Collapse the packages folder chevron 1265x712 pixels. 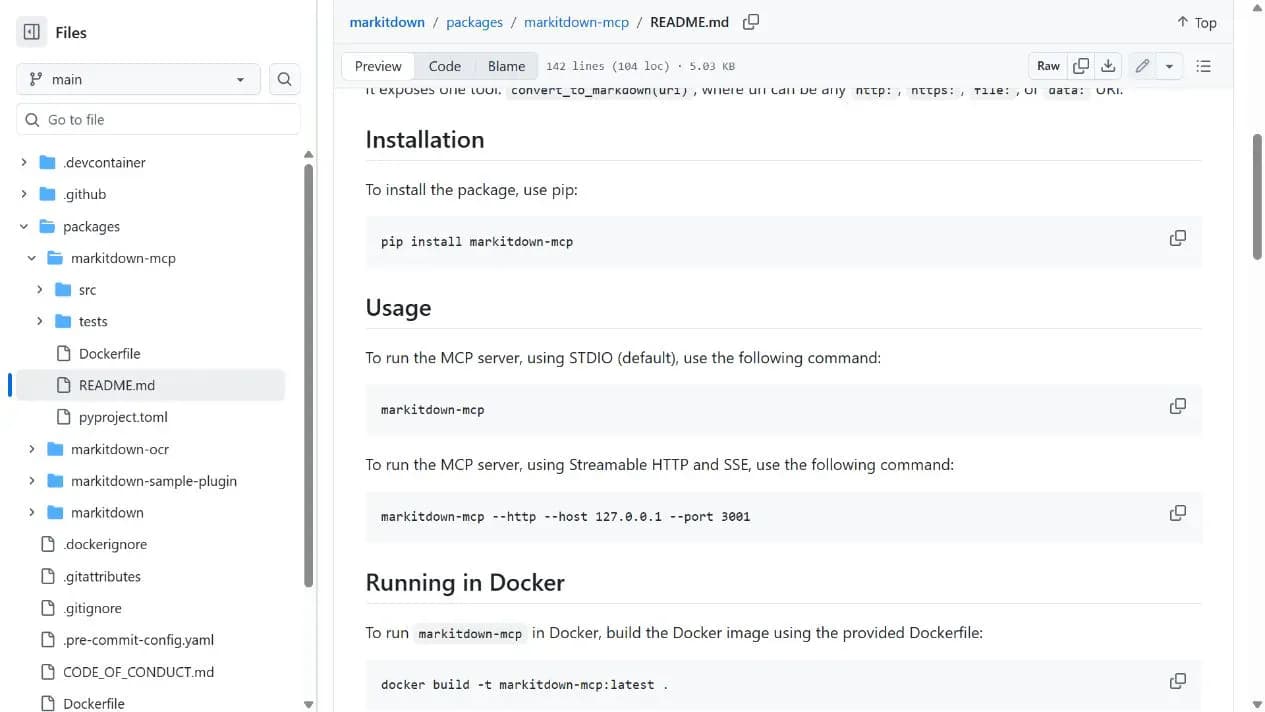24,226
